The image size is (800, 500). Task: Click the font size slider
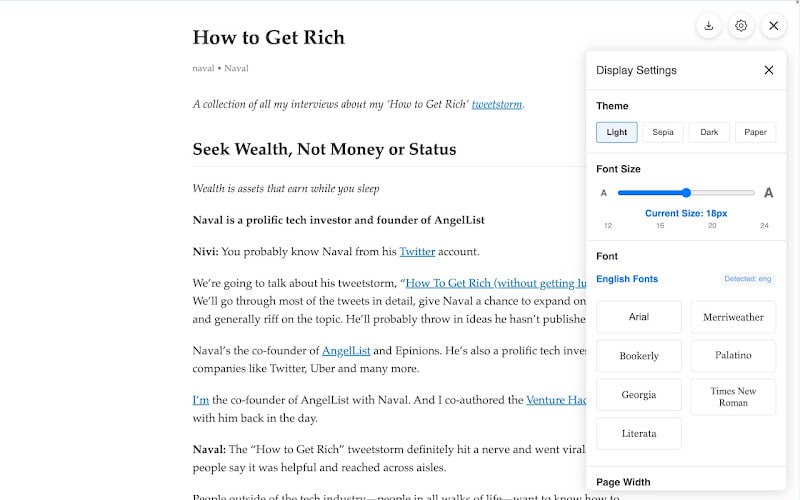686,193
